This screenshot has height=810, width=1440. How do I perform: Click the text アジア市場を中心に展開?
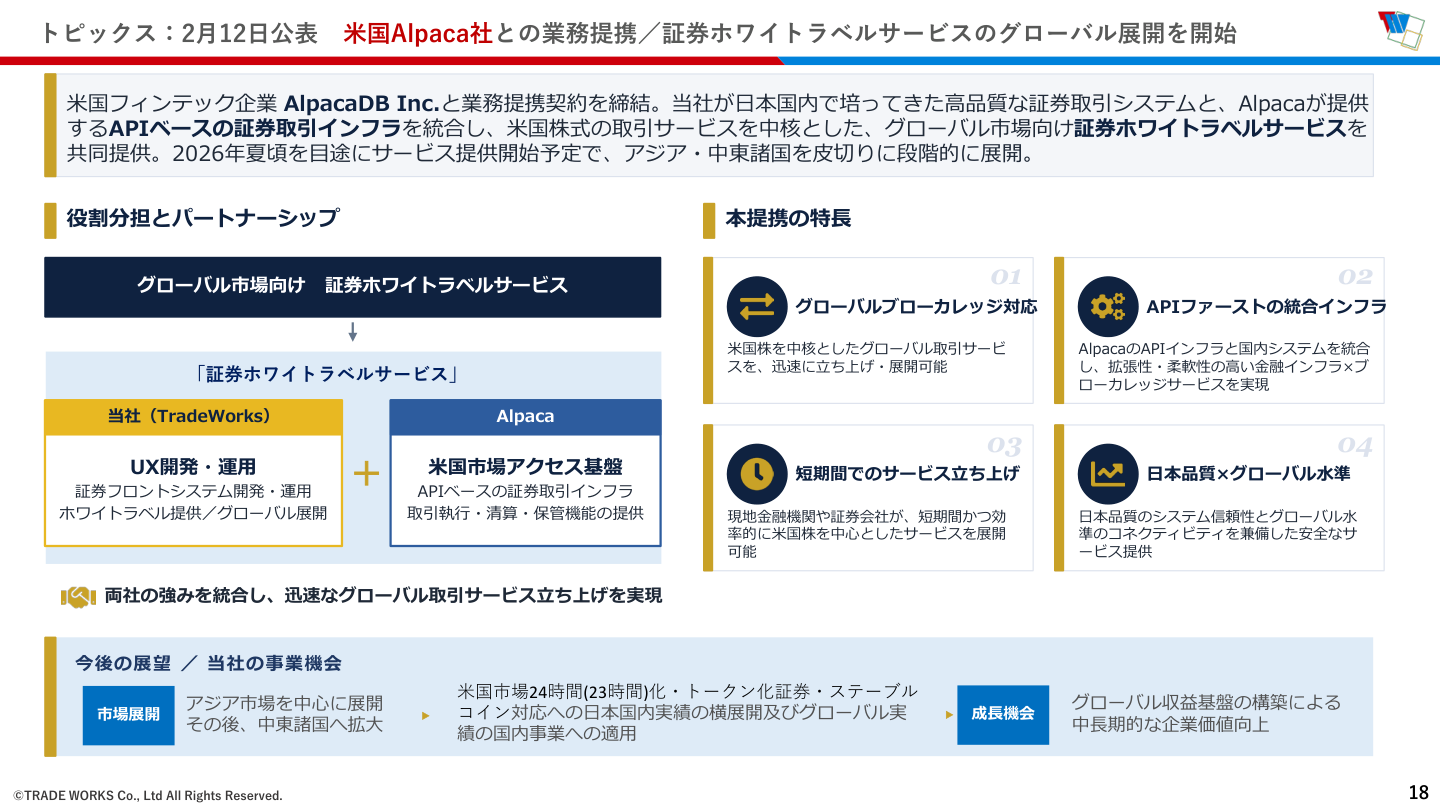pos(284,703)
